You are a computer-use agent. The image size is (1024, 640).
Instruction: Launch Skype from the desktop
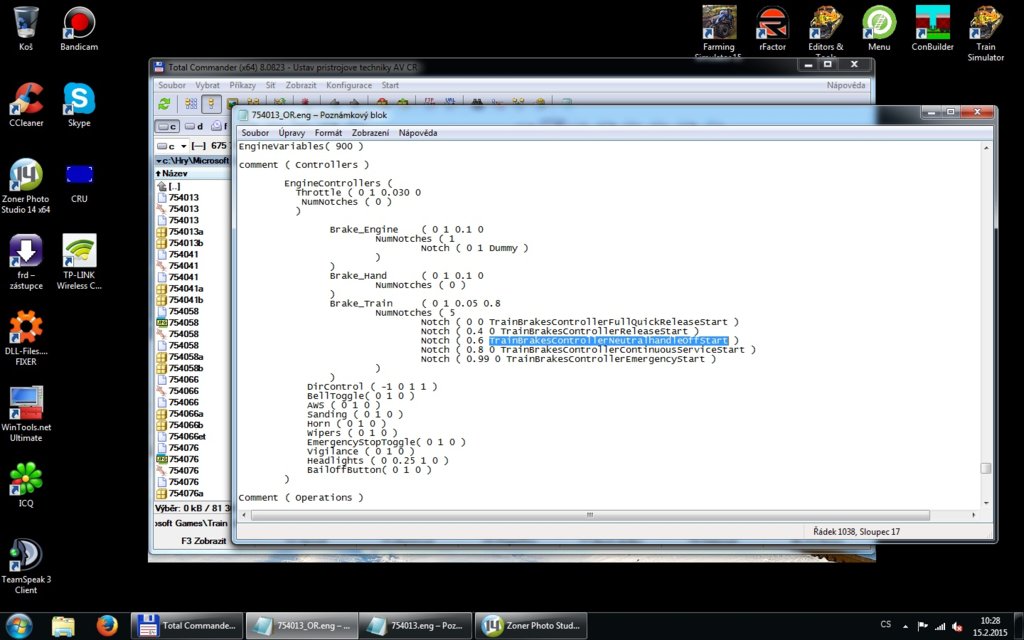[78, 104]
